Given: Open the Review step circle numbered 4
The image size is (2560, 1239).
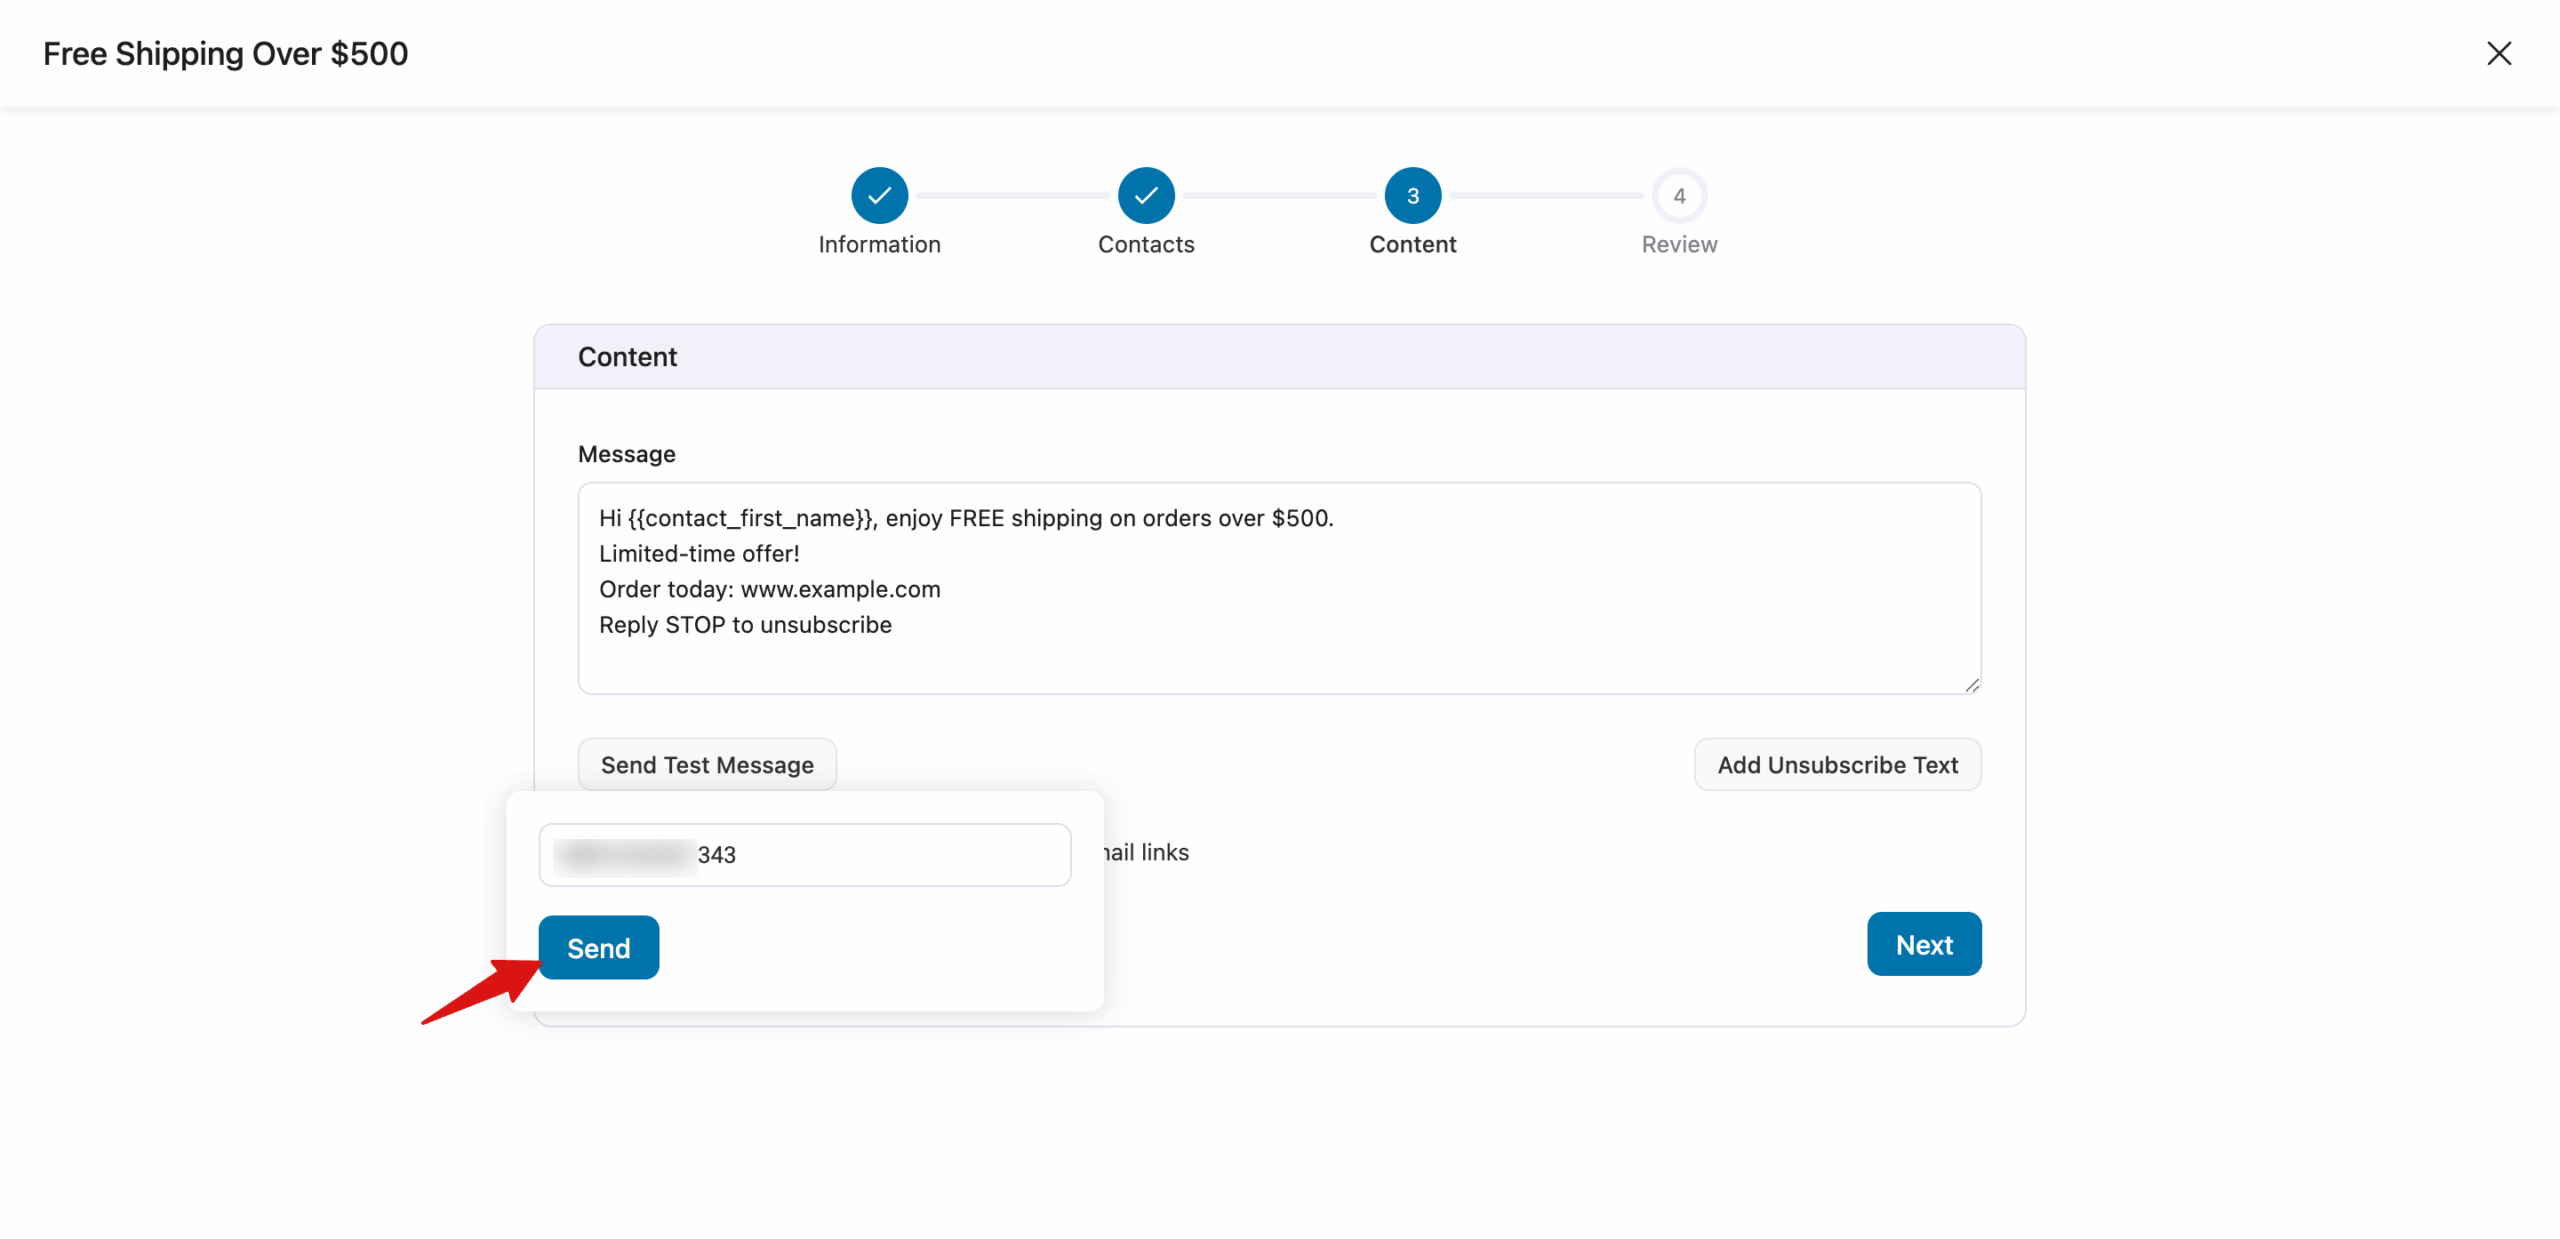Looking at the screenshot, I should pos(1678,195).
